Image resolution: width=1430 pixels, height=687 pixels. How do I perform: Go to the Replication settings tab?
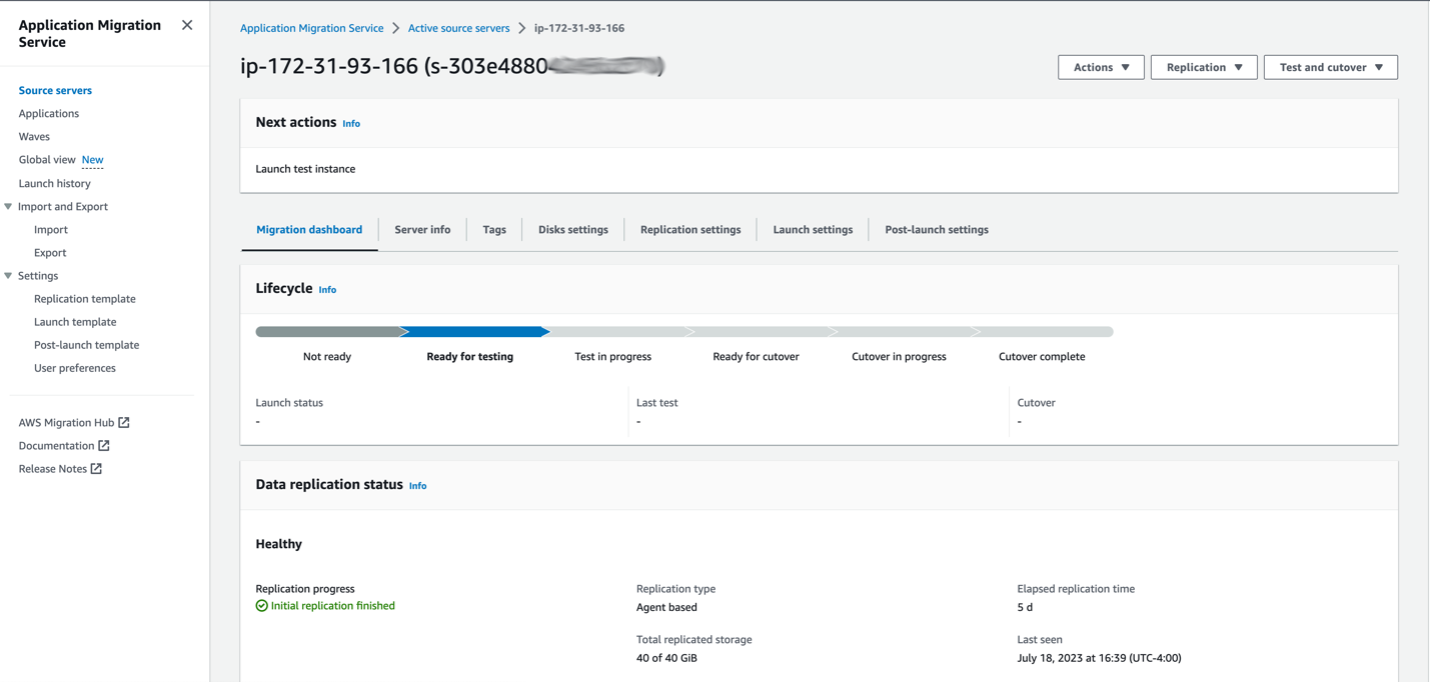click(x=690, y=230)
